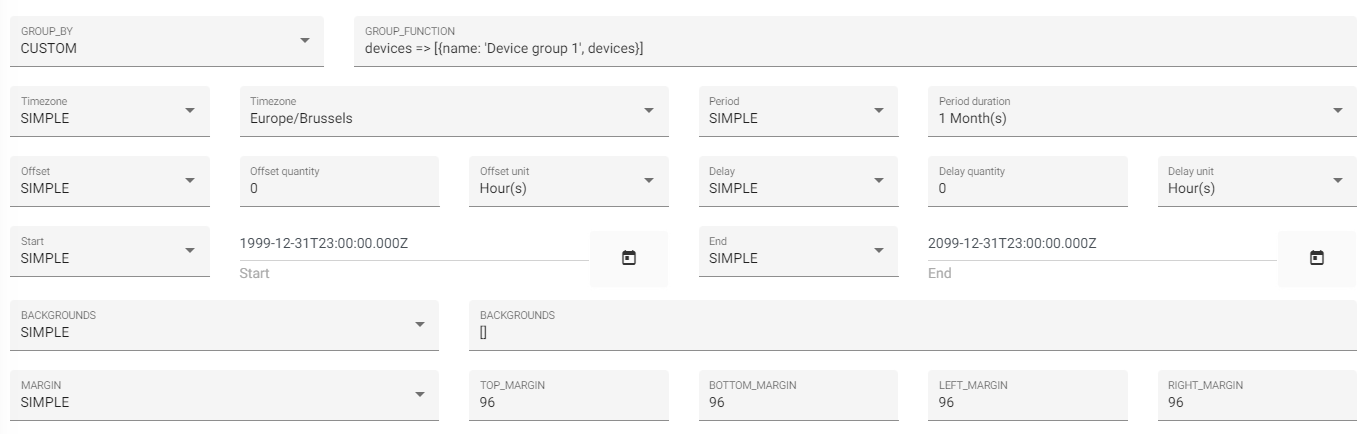Click the GROUP_FUNCTION text field

860,48
